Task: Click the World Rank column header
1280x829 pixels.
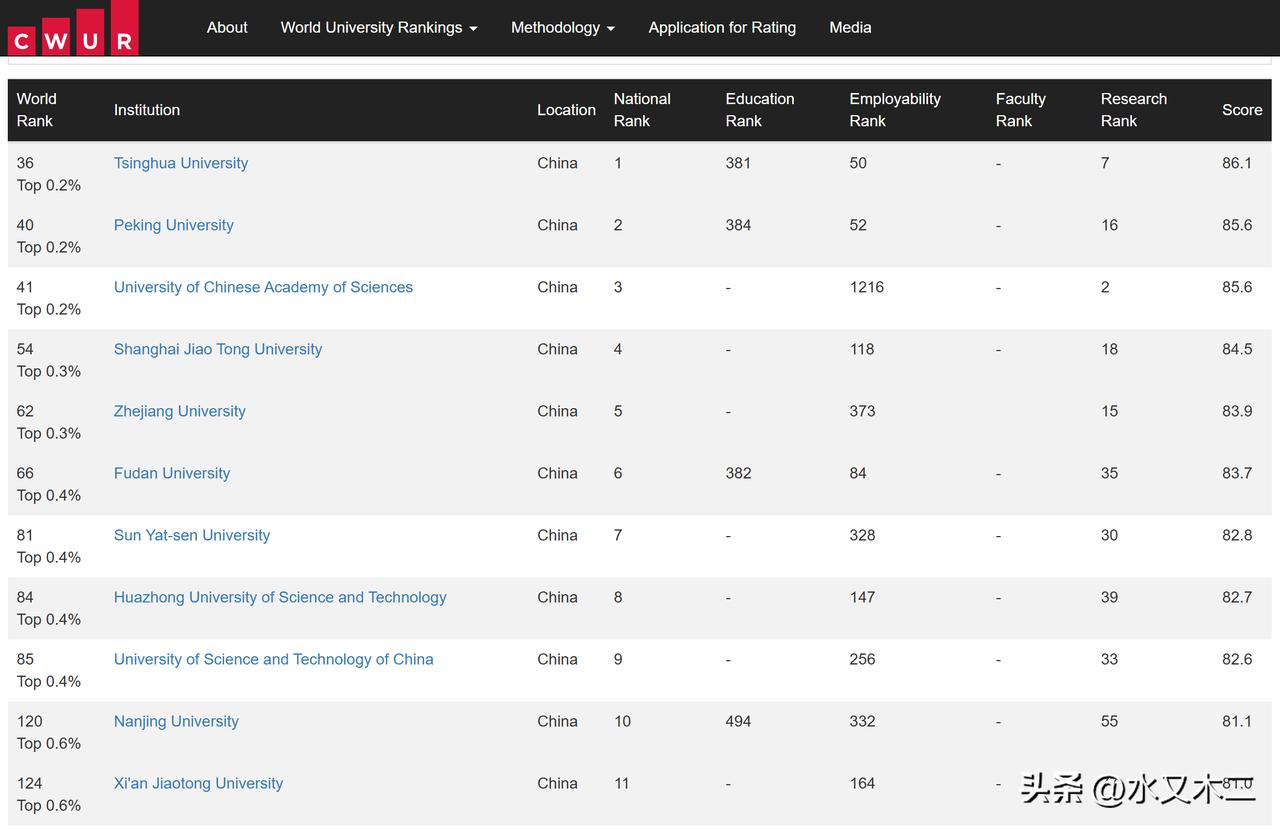Action: [36, 110]
